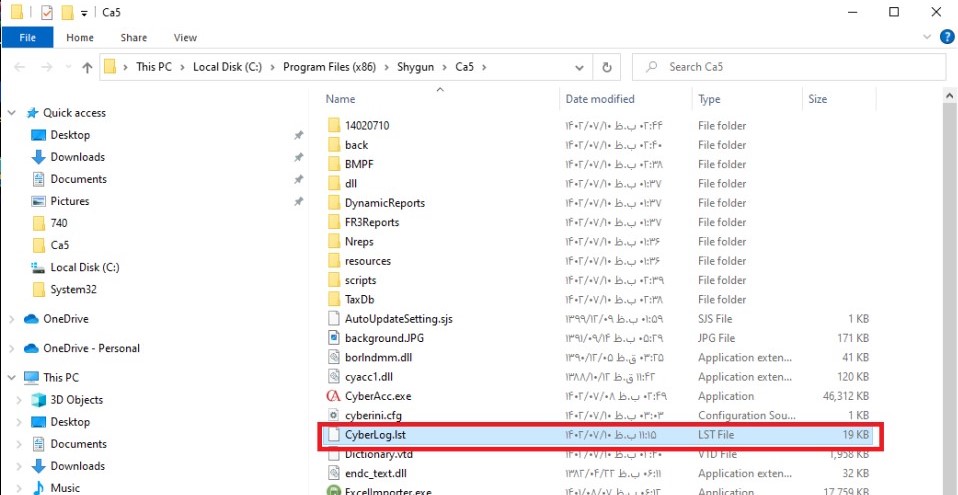Image resolution: width=958 pixels, height=495 pixels.
Task: Click the Up one level arrow
Action: 87,67
